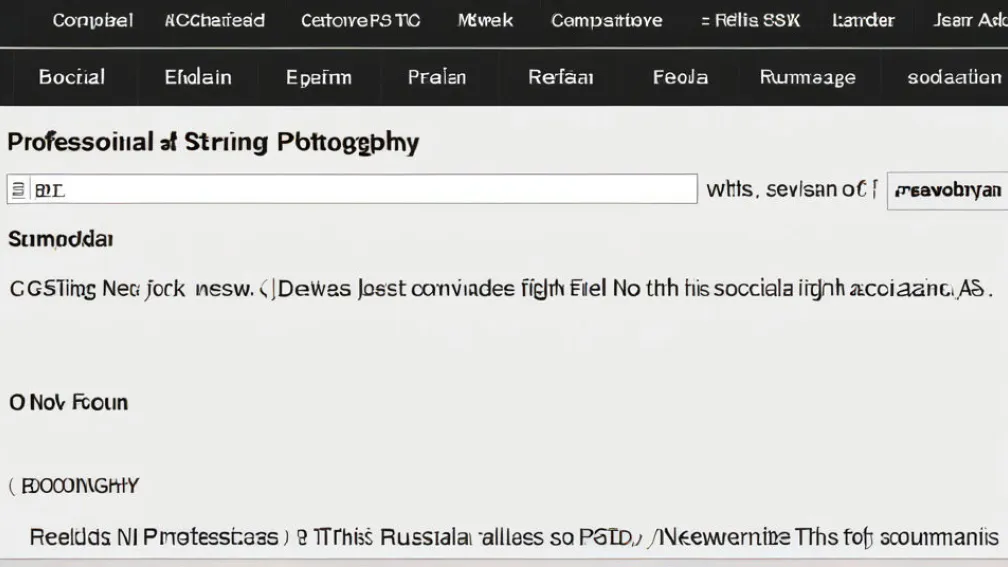Open the 'CertonvePS TIC' menu item

click(x=360, y=20)
